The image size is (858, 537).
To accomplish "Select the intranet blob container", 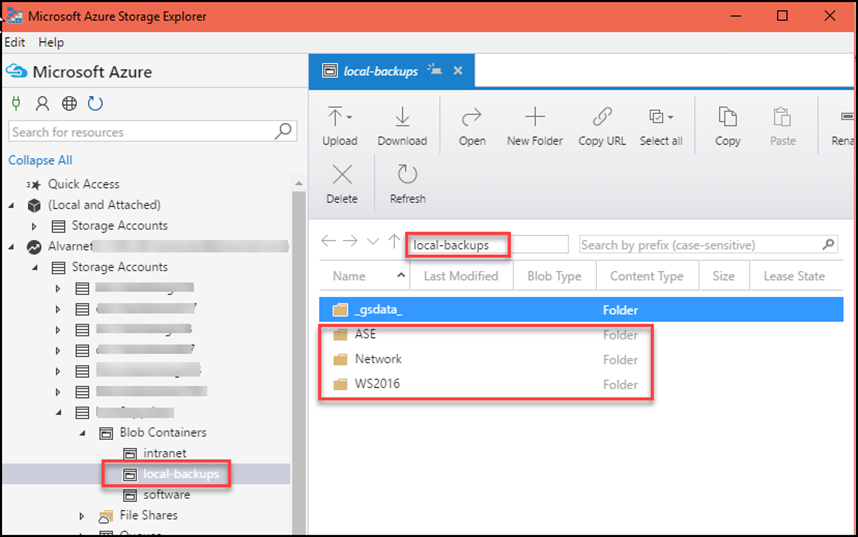I will coord(164,453).
